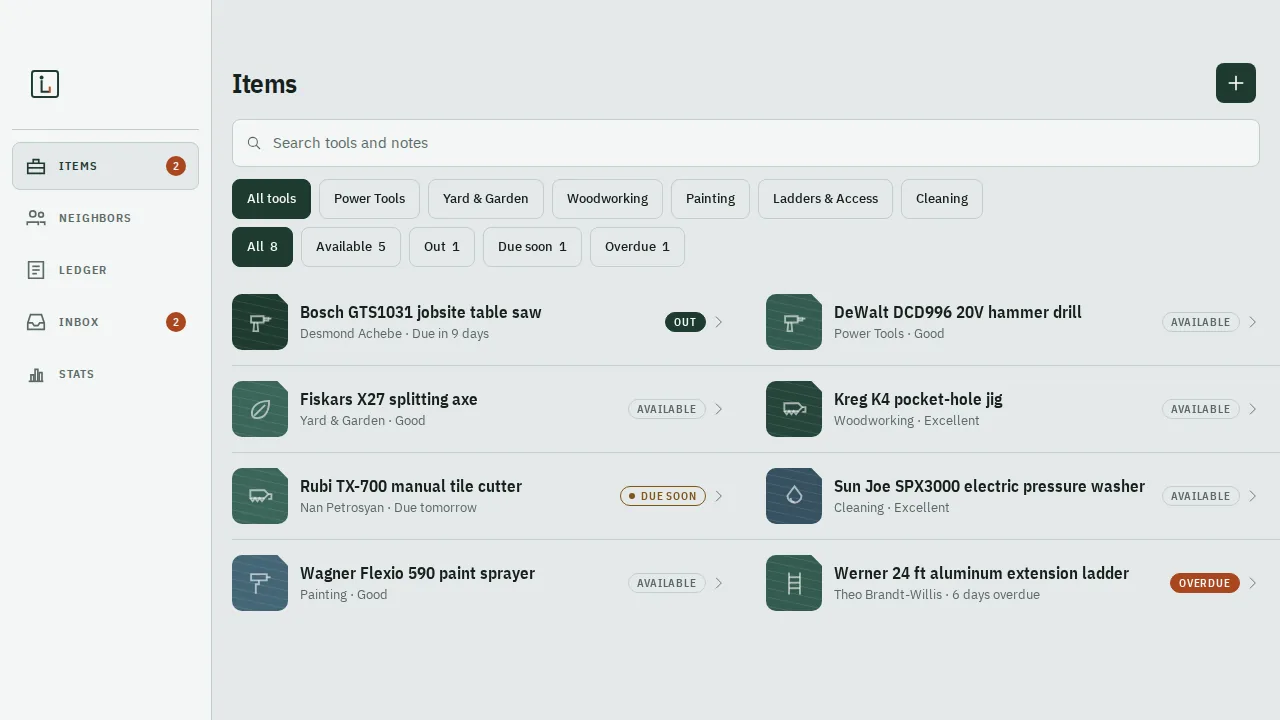Viewport: 1280px width, 720px height.
Task: Expand the Rubi tile cutter row chevron
Action: (719, 496)
